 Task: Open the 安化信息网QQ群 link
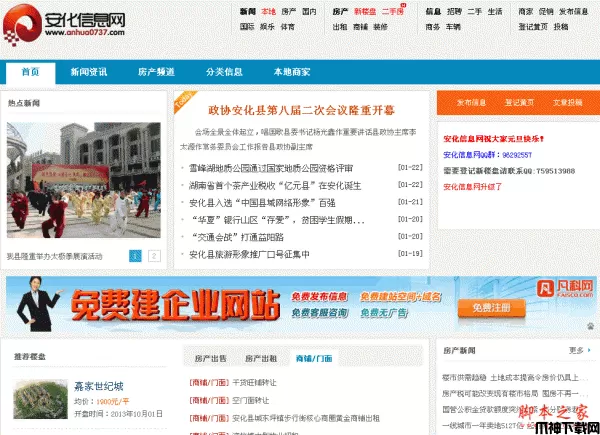[x=488, y=155]
